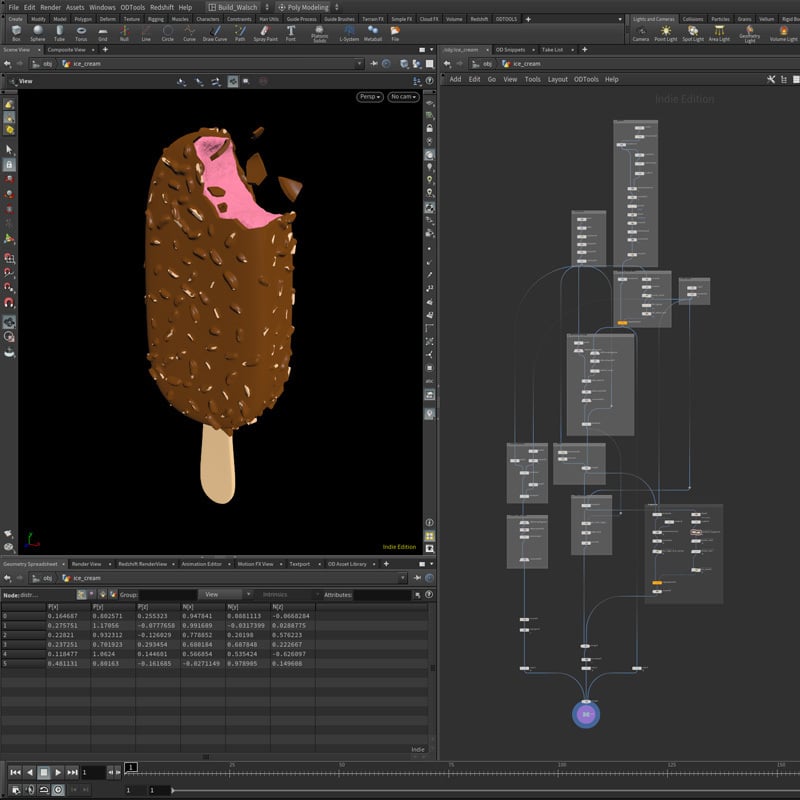
Task: Expand spreadsheet path history dropdown
Action: 403,578
